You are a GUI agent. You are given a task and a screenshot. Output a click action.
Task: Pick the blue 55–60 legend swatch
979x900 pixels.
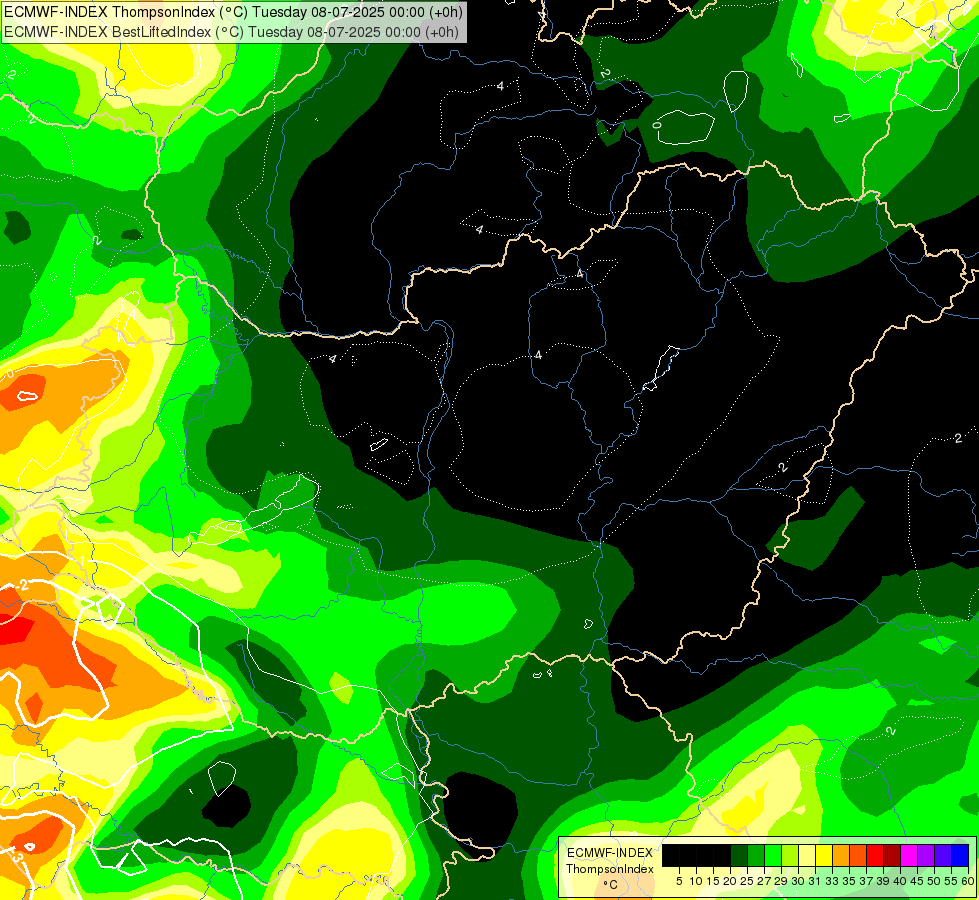[x=960, y=855]
